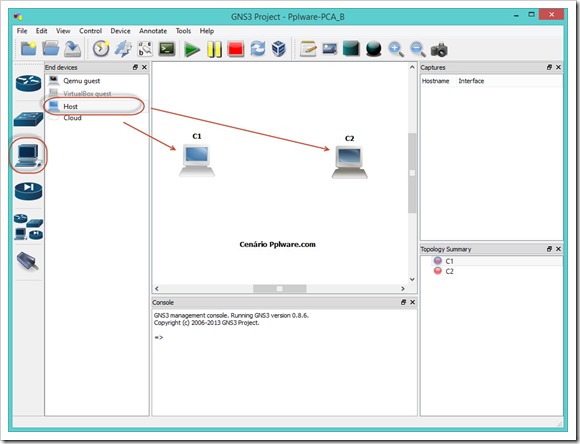Browse routers in the device sidebar
Image resolution: width=580 pixels, height=444 pixels.
click(x=28, y=83)
